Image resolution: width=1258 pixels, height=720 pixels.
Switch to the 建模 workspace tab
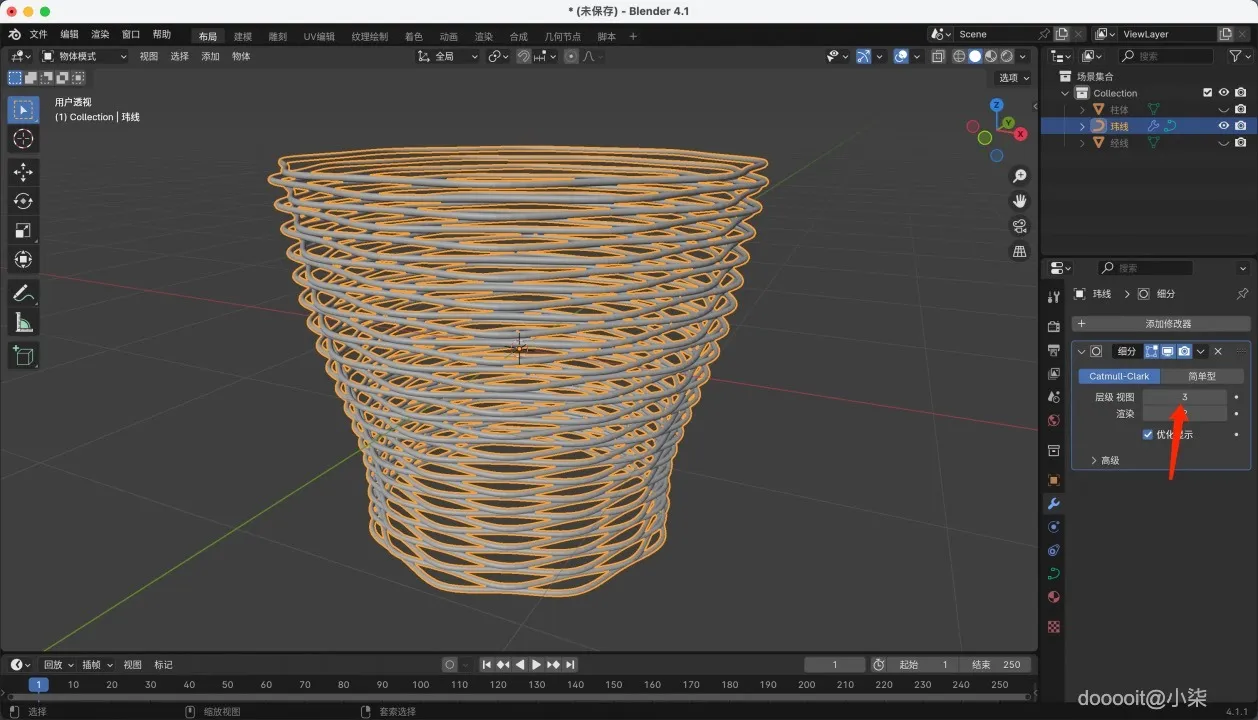click(243, 37)
